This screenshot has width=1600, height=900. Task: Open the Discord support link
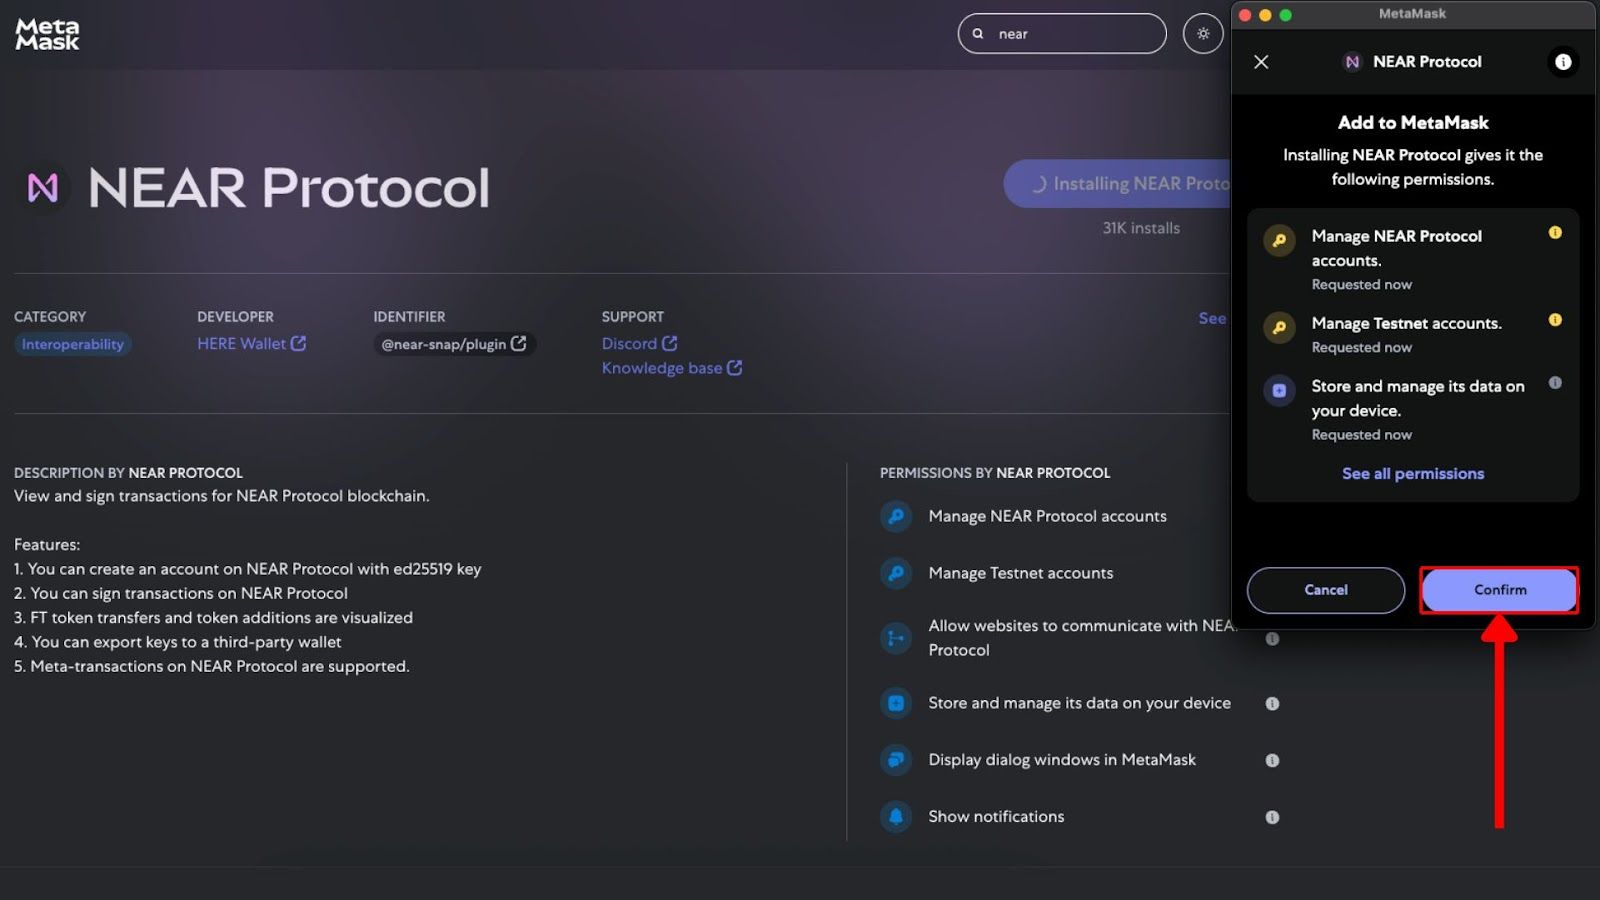629,343
